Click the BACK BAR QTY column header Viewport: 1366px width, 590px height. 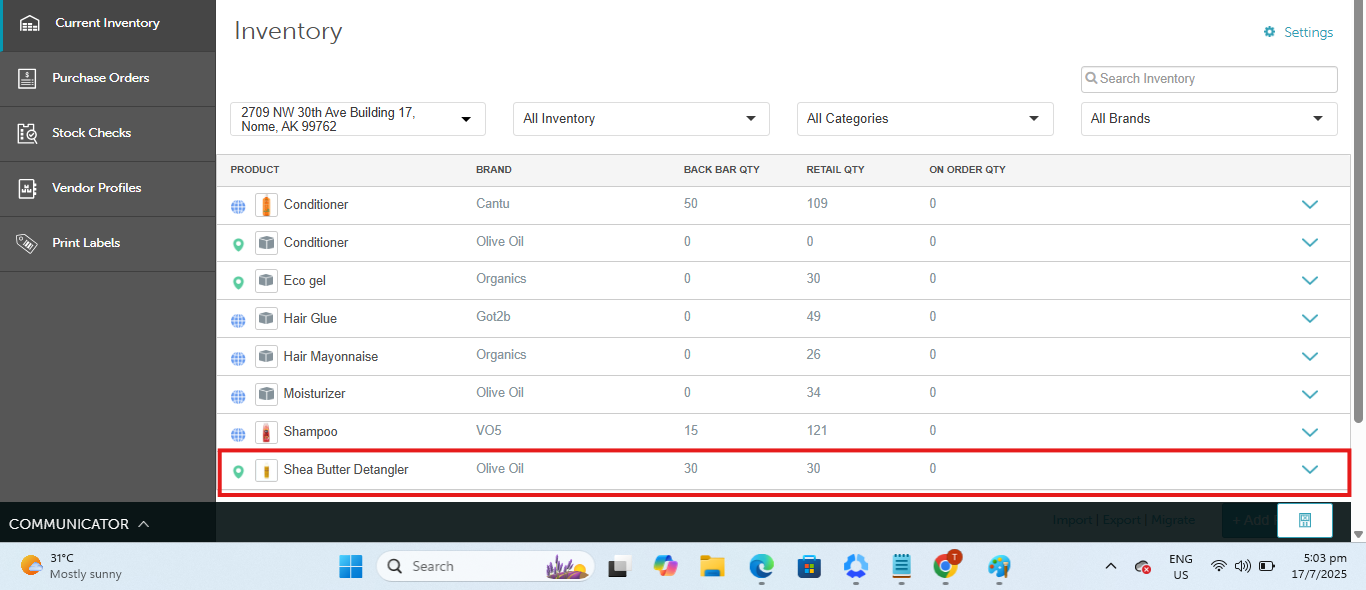tap(722, 170)
